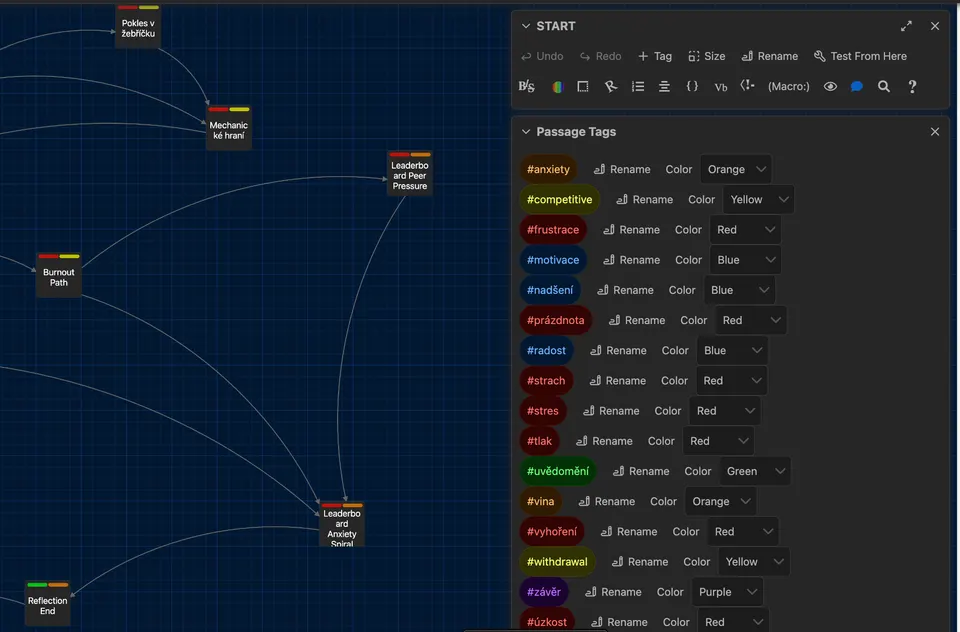Select the Burnout Path passage node

(59, 276)
